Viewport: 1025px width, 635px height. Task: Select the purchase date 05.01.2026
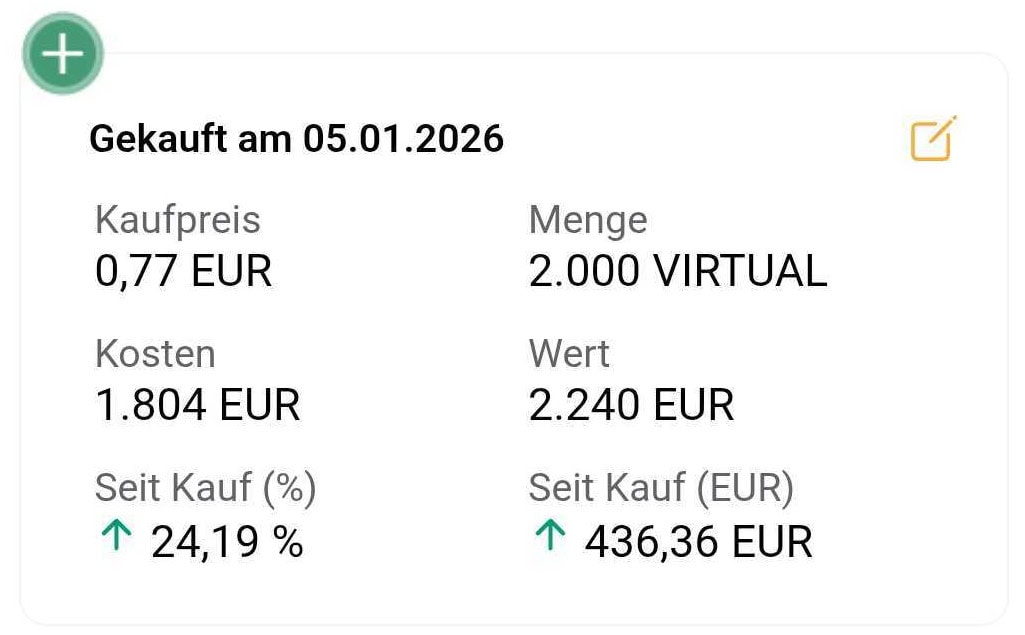pyautogui.click(x=403, y=139)
